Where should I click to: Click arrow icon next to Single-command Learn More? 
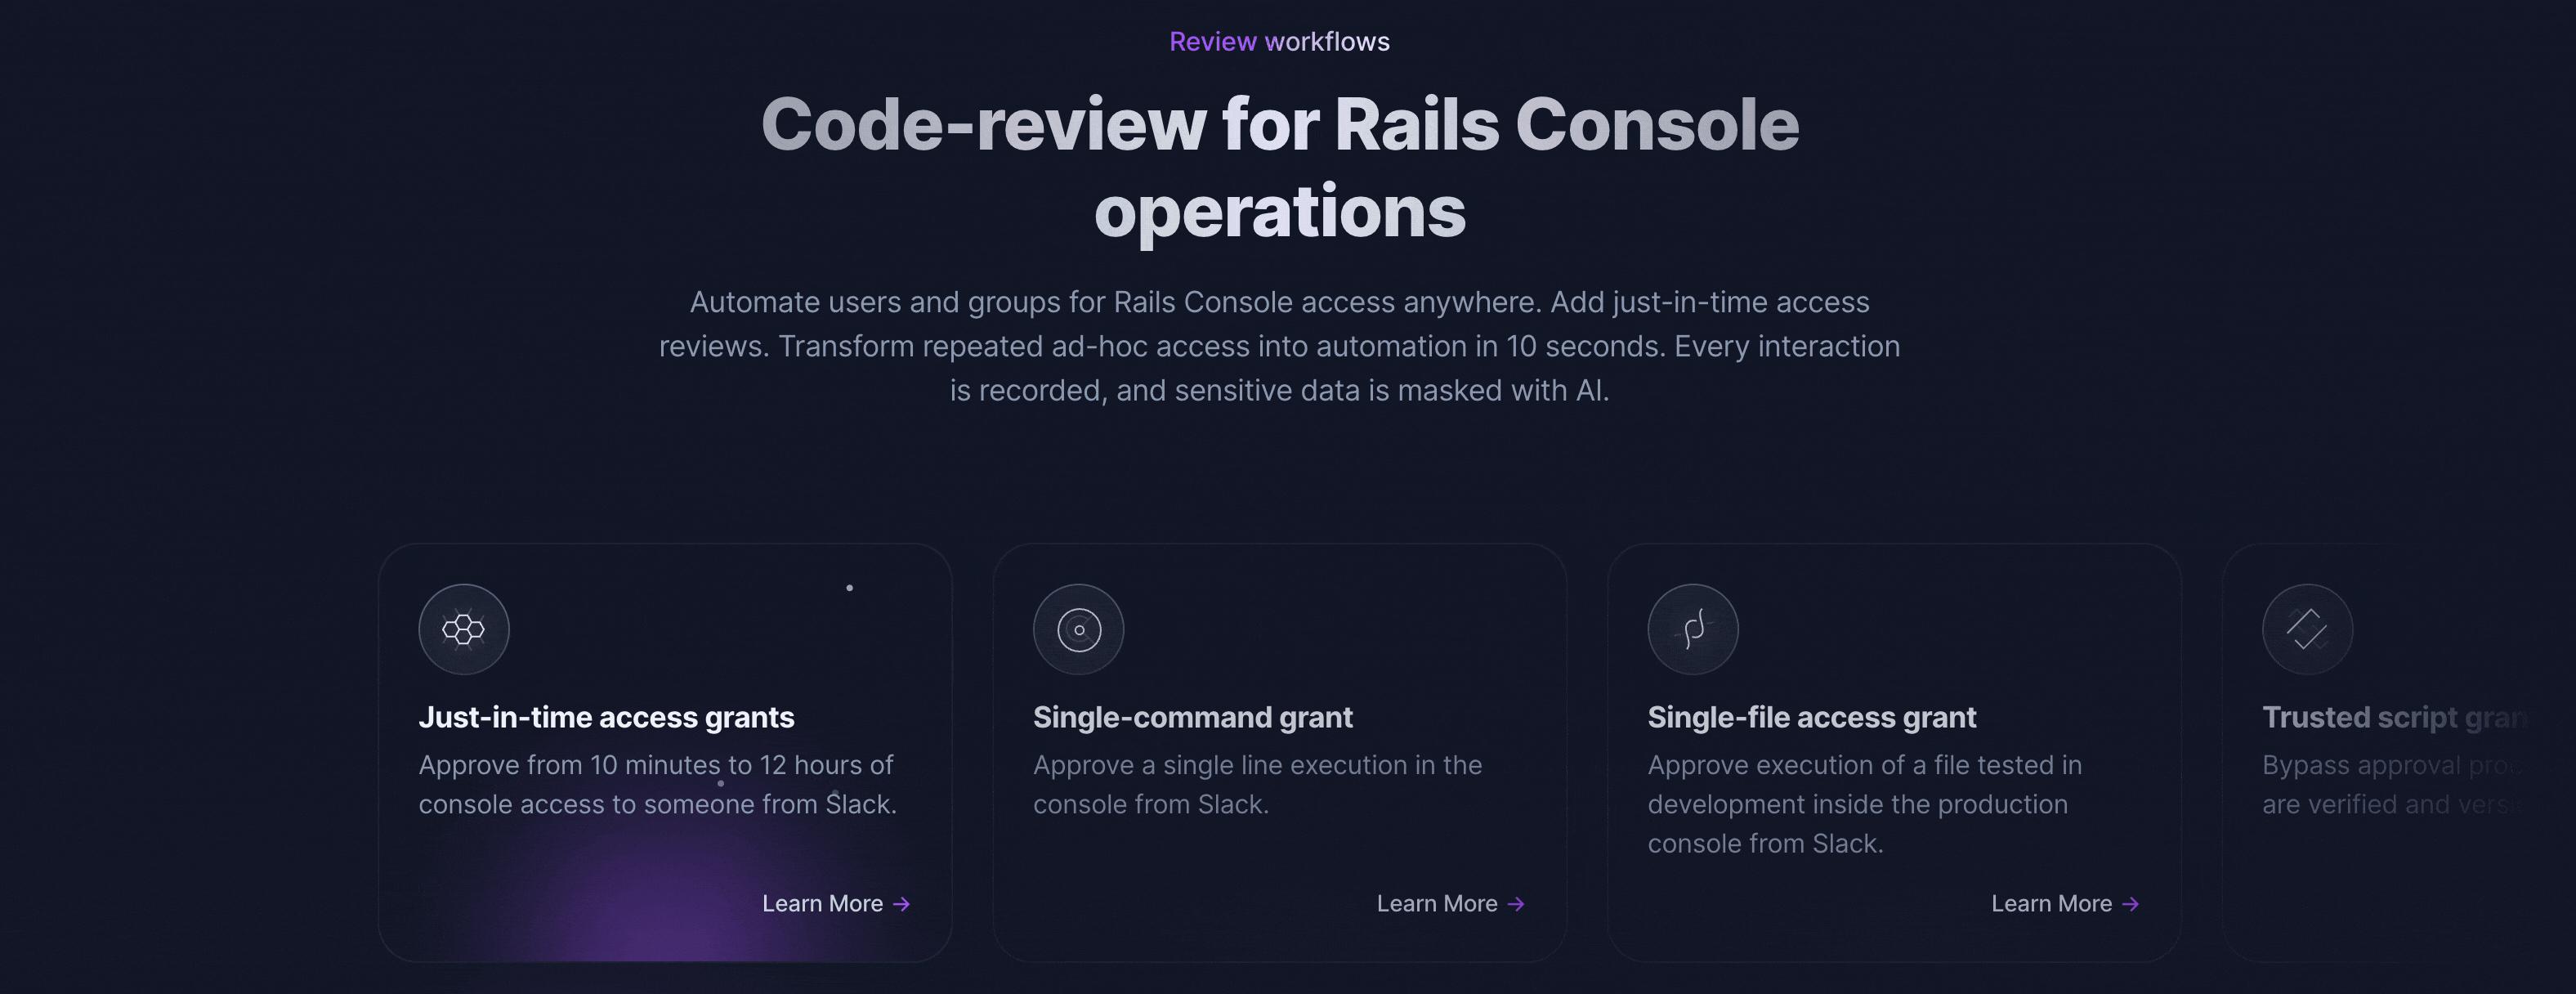pos(1517,904)
